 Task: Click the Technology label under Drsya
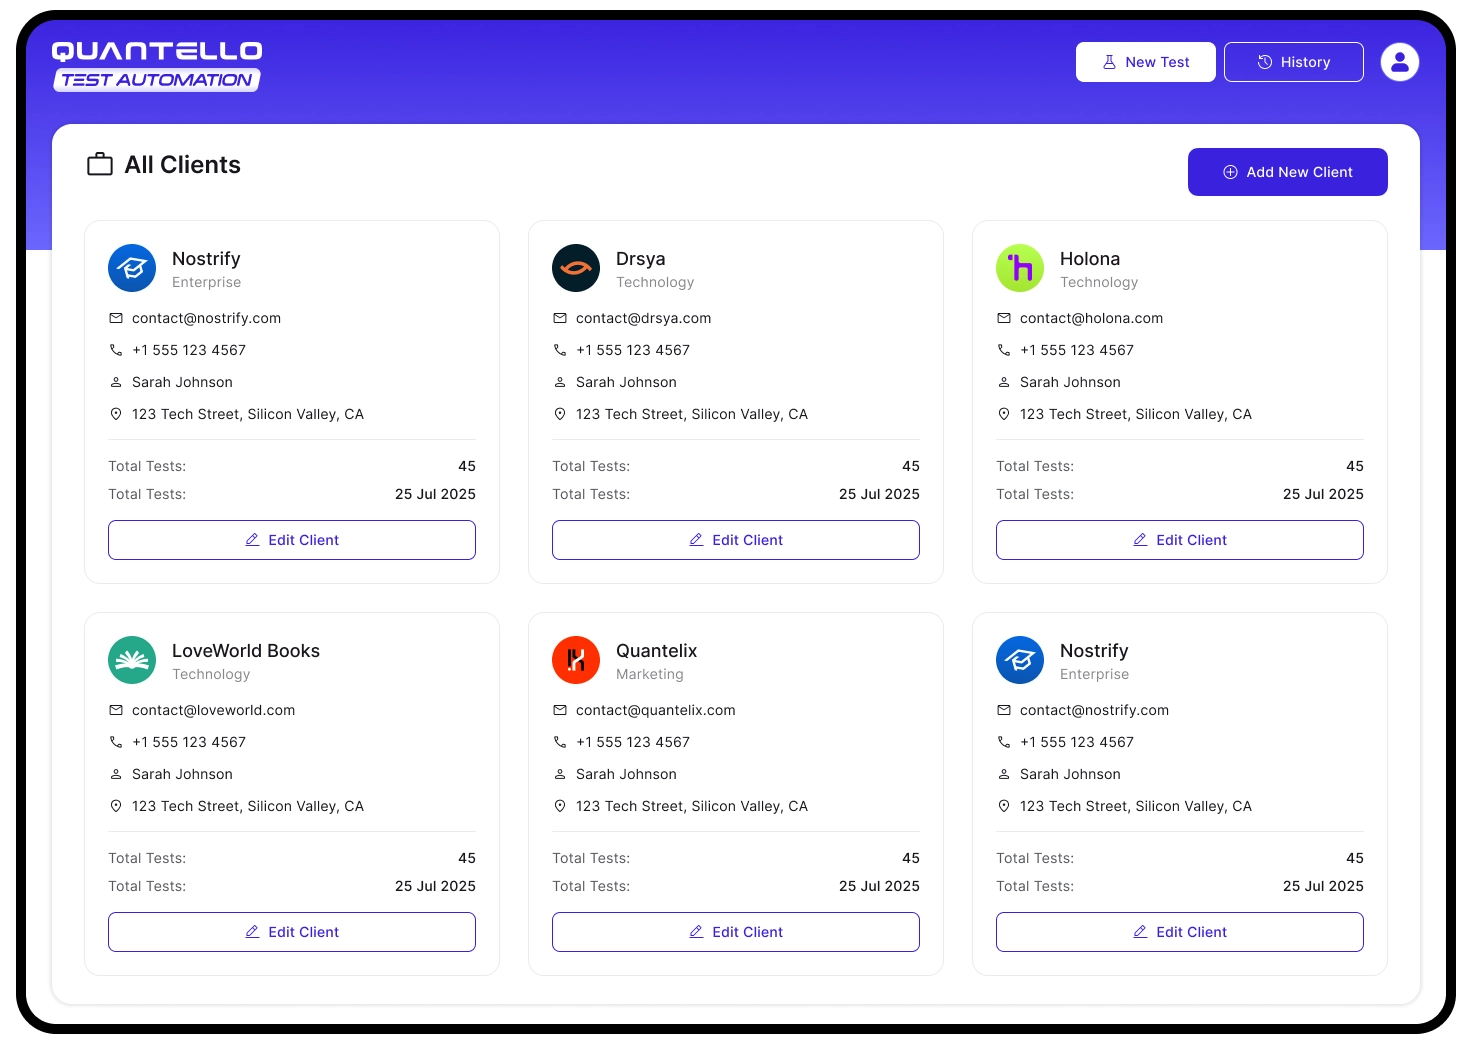(655, 282)
